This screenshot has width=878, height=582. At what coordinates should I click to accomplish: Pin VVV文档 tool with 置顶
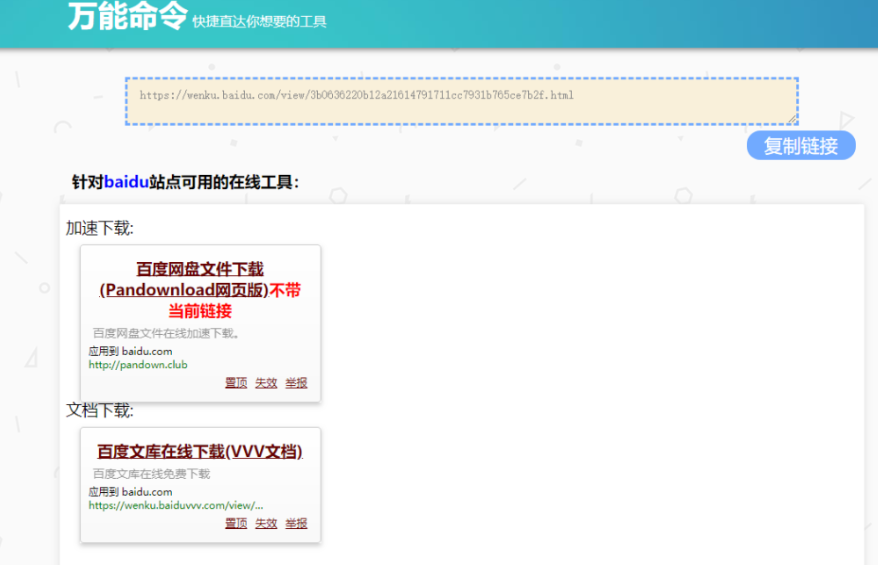click(x=236, y=523)
